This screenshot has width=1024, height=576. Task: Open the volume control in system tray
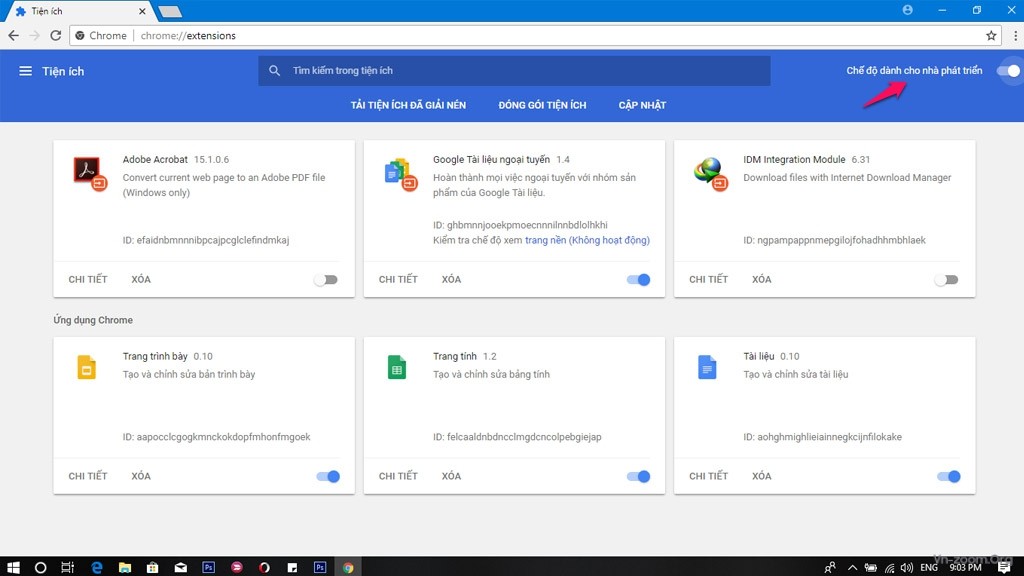click(x=906, y=568)
